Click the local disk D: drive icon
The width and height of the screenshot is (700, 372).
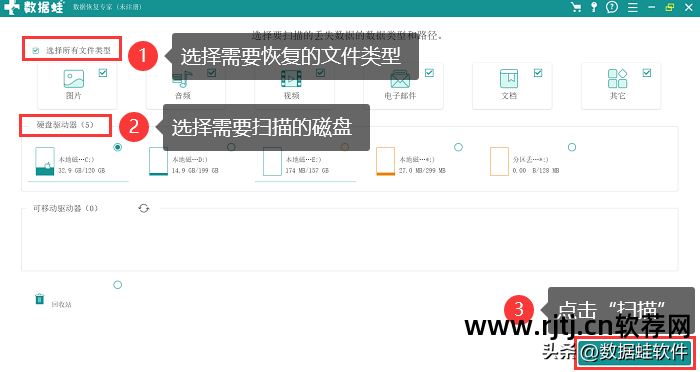(x=158, y=161)
